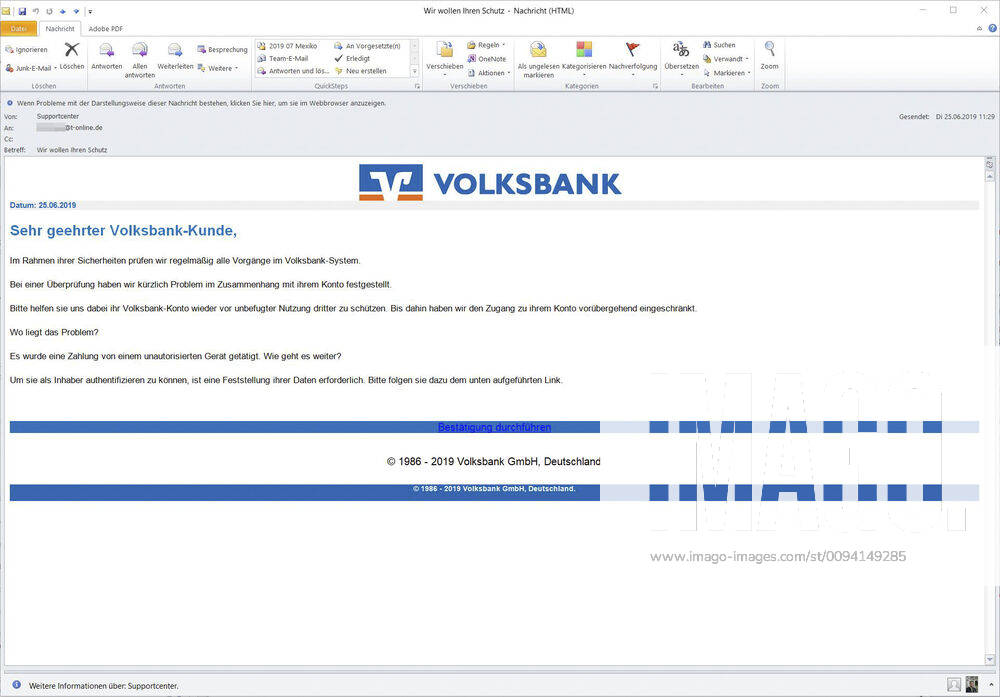Click the 'Sehr geehrter Volksbank-Kunde,' heading
Image resolution: width=1000 pixels, height=697 pixels.
123,231
